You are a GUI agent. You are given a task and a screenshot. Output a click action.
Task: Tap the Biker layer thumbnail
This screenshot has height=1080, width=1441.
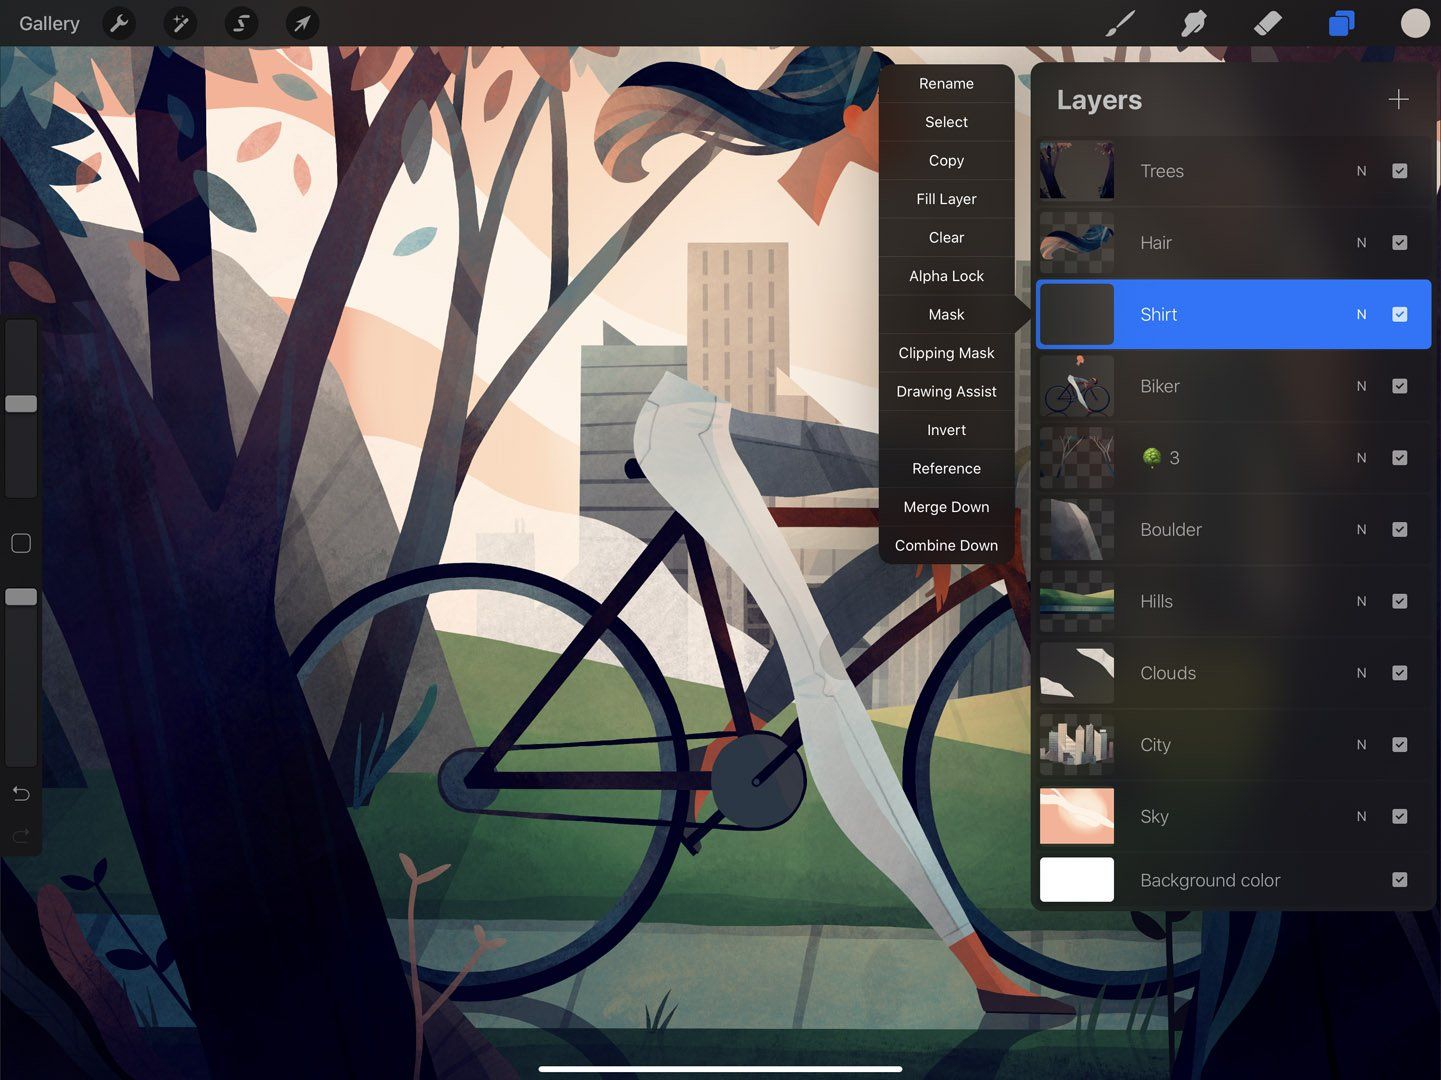pos(1077,386)
